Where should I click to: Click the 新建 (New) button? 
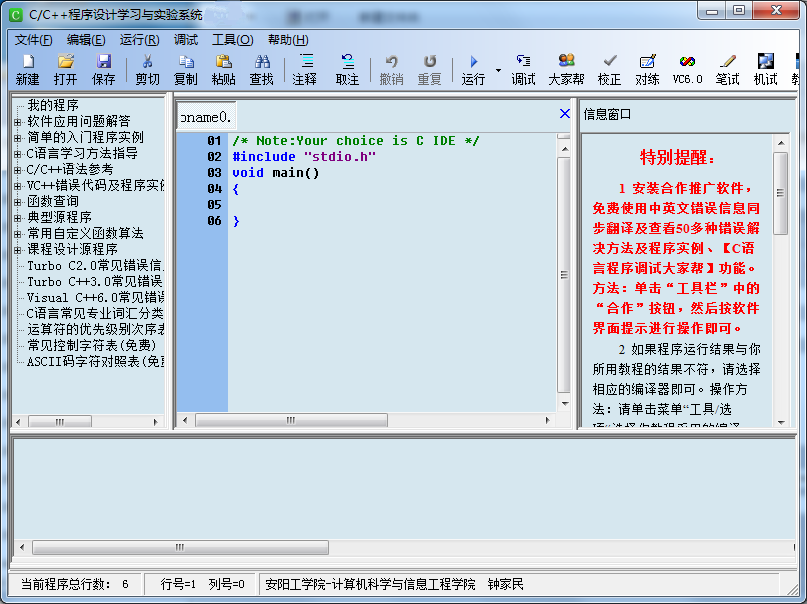click(26, 71)
